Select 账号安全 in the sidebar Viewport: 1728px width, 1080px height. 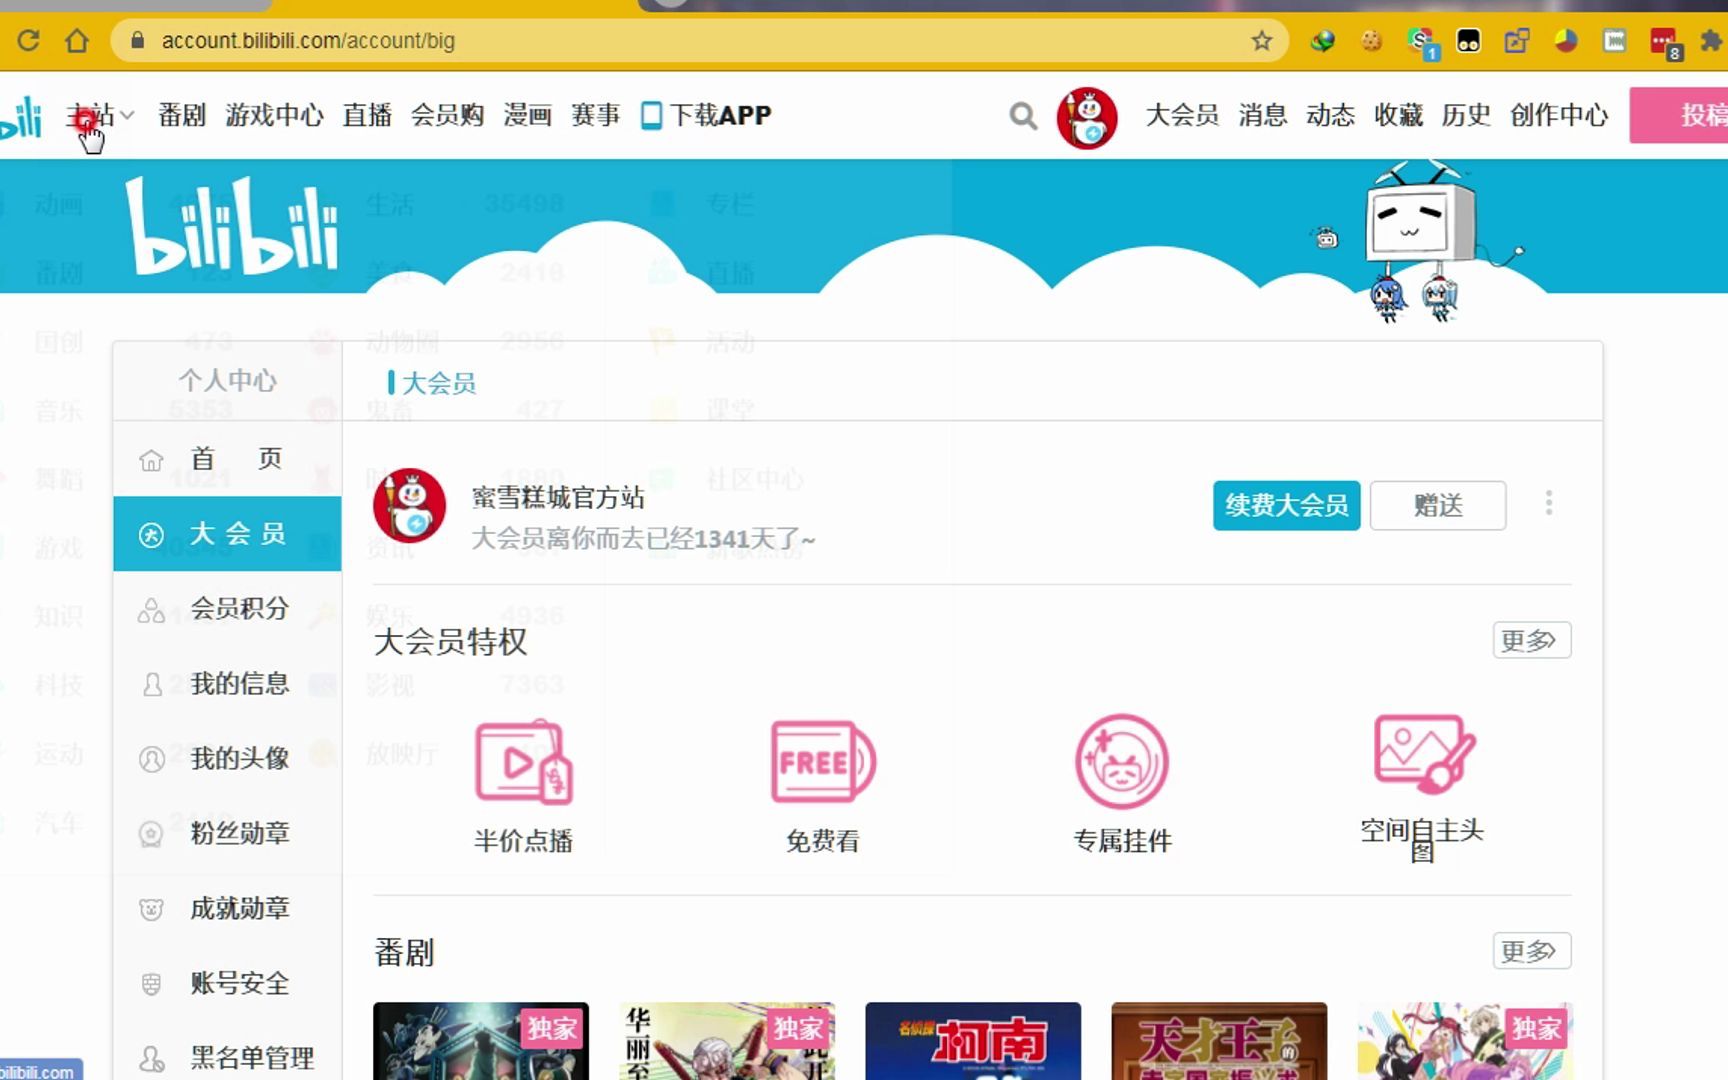[227, 984]
